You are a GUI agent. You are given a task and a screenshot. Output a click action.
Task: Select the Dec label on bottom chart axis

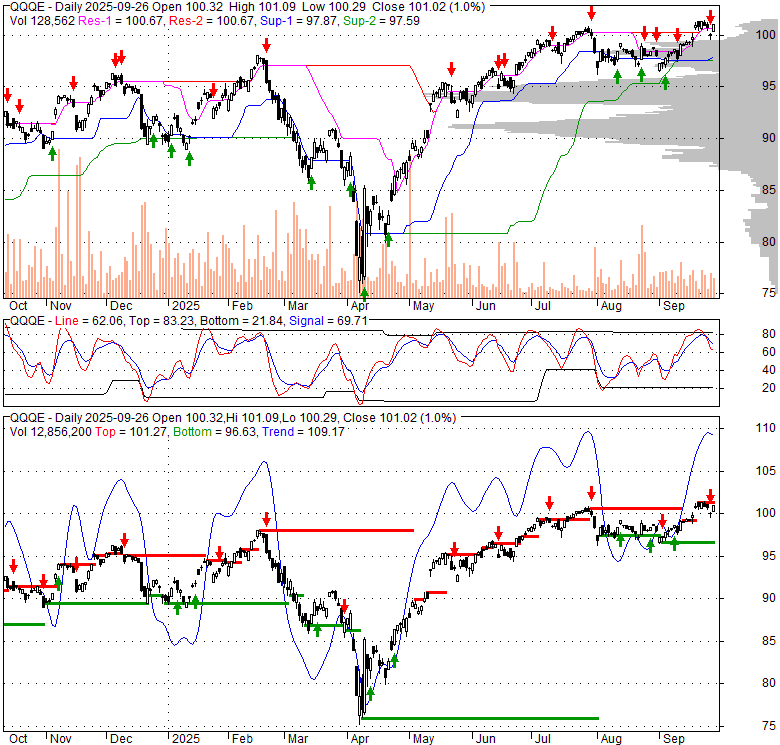tap(121, 739)
